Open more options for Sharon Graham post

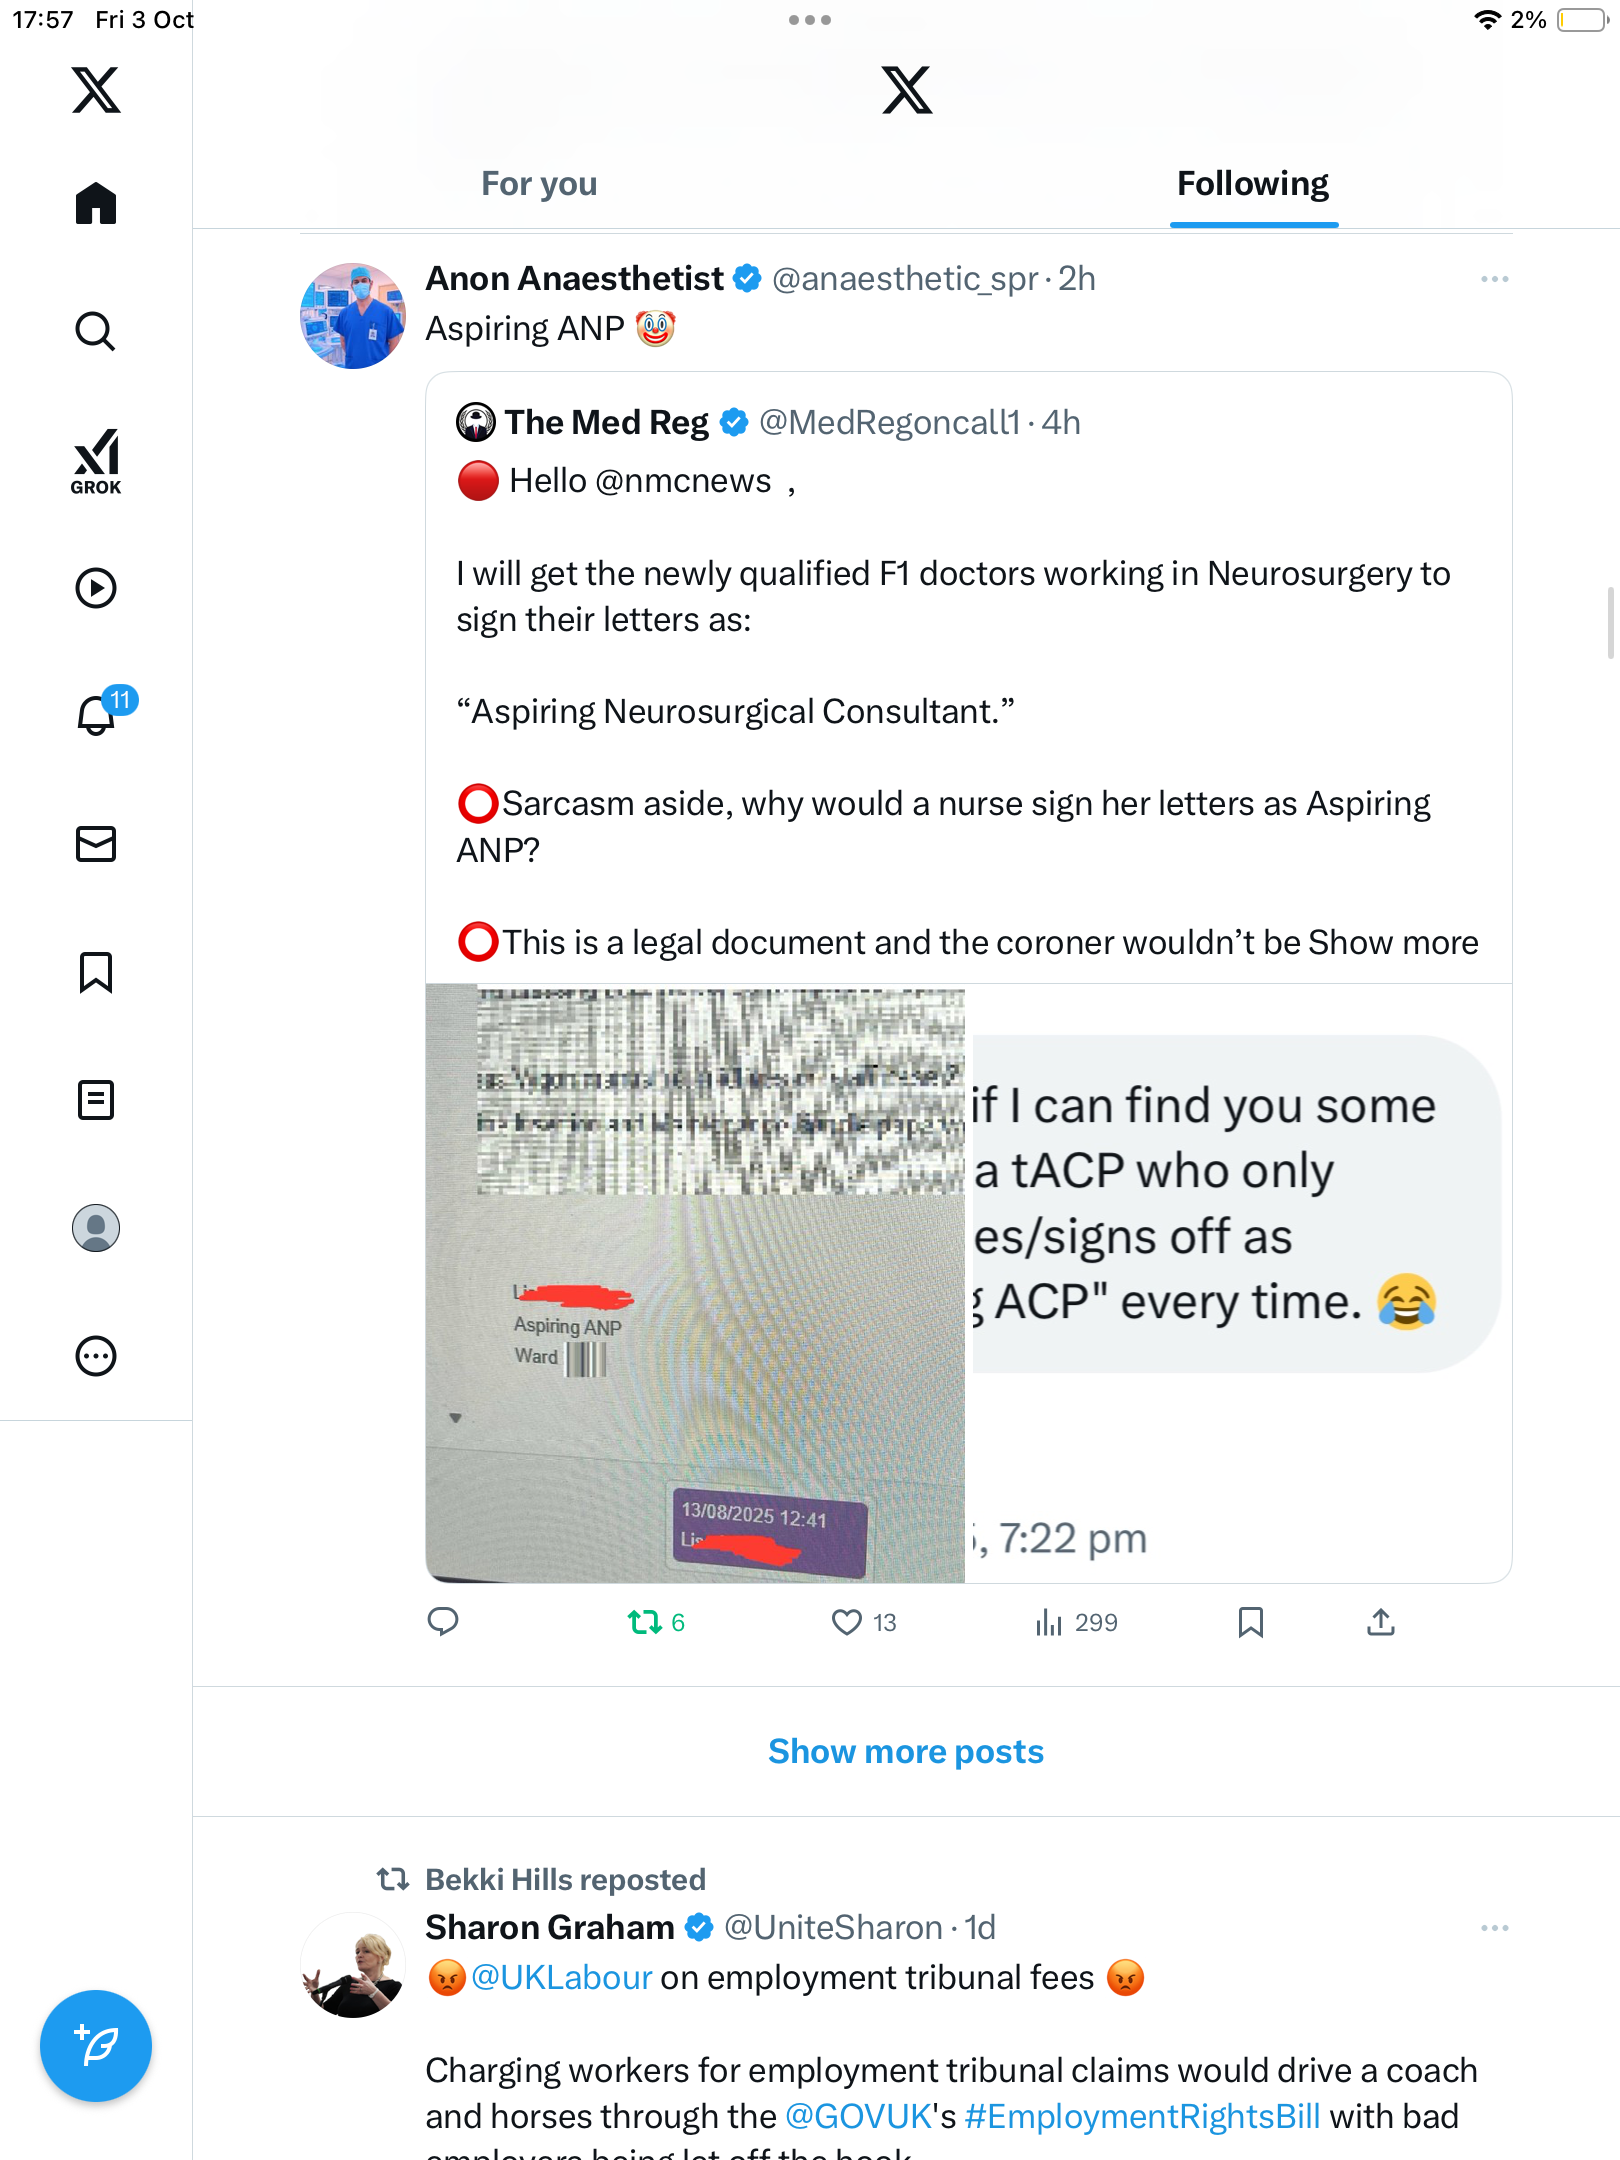1494,1928
